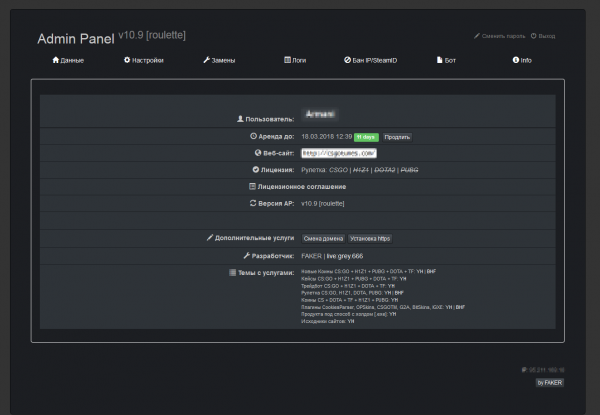The height and width of the screenshot is (415, 600).
Task: Click the table icon beside Логи
Action: [288, 60]
